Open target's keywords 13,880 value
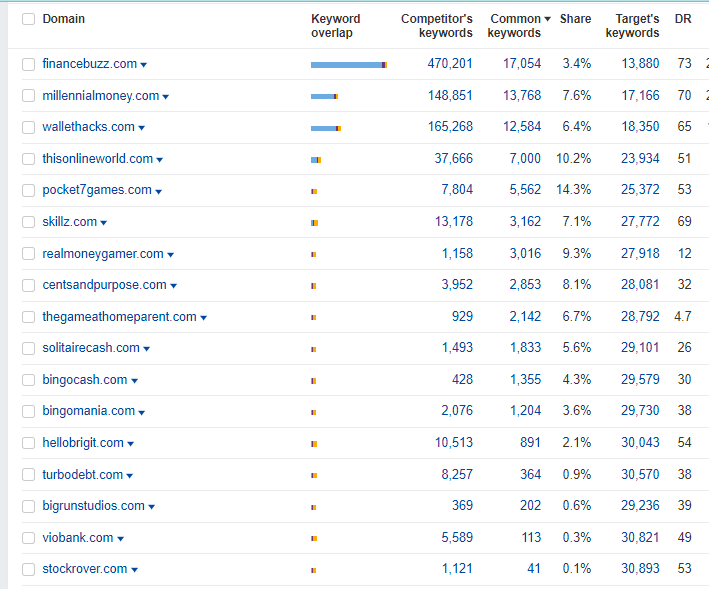 [x=640, y=64]
